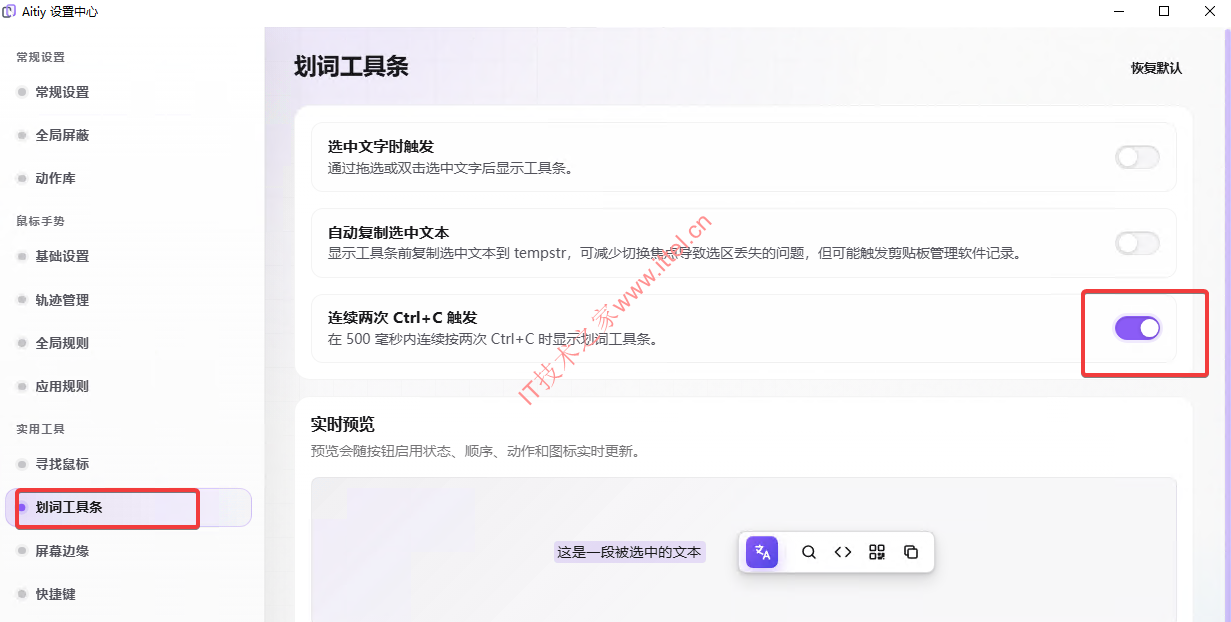Open 快捷键 in sidebar
1231x622 pixels.
(128, 594)
